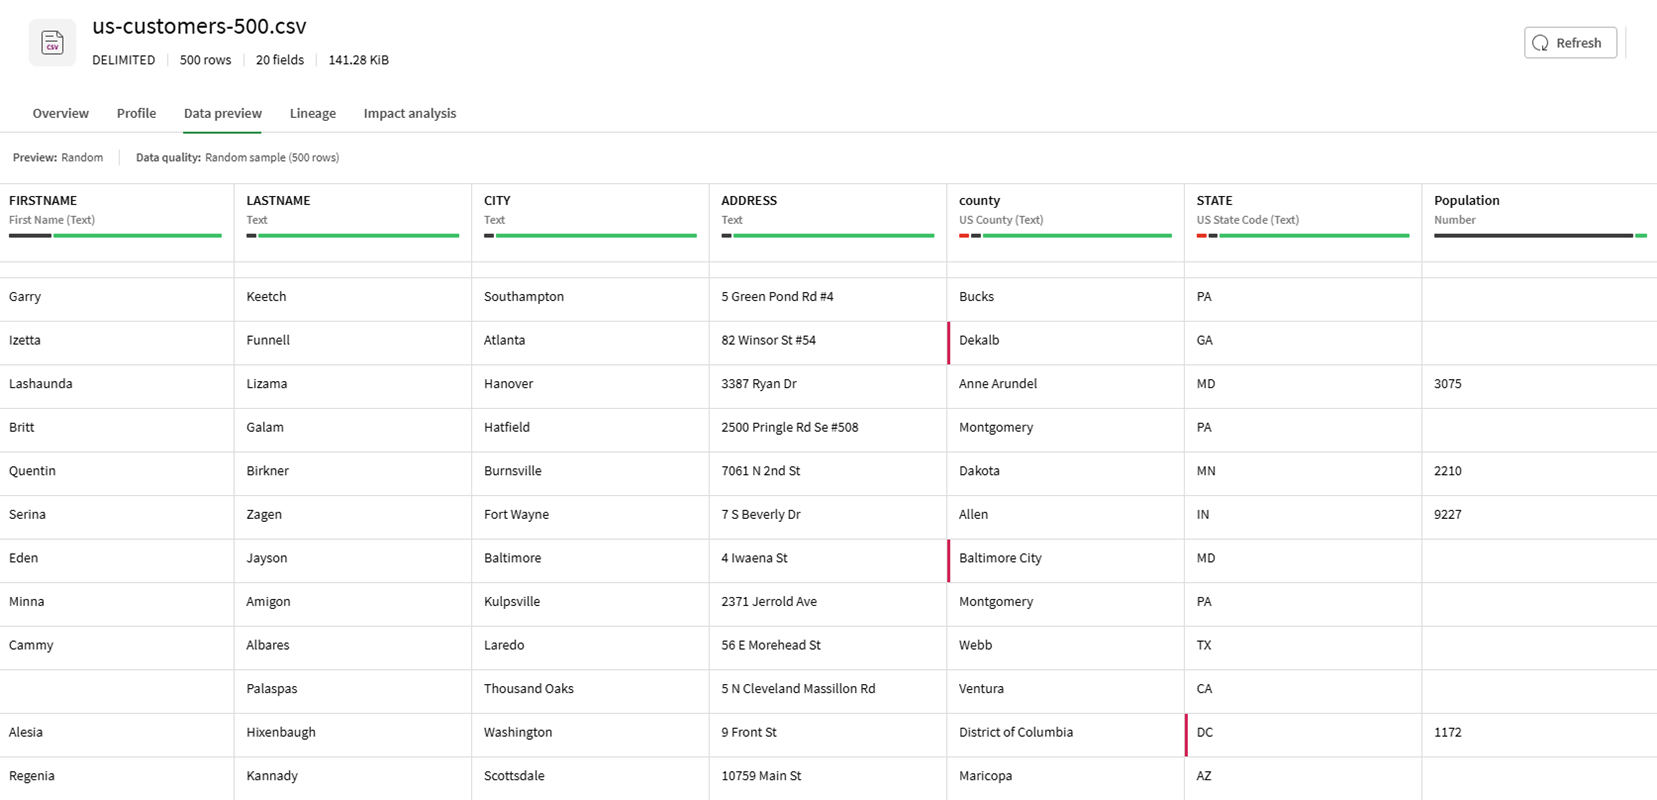Select the Baltimore City county cell
This screenshot has width=1657, height=800.
pyautogui.click(x=1000, y=558)
